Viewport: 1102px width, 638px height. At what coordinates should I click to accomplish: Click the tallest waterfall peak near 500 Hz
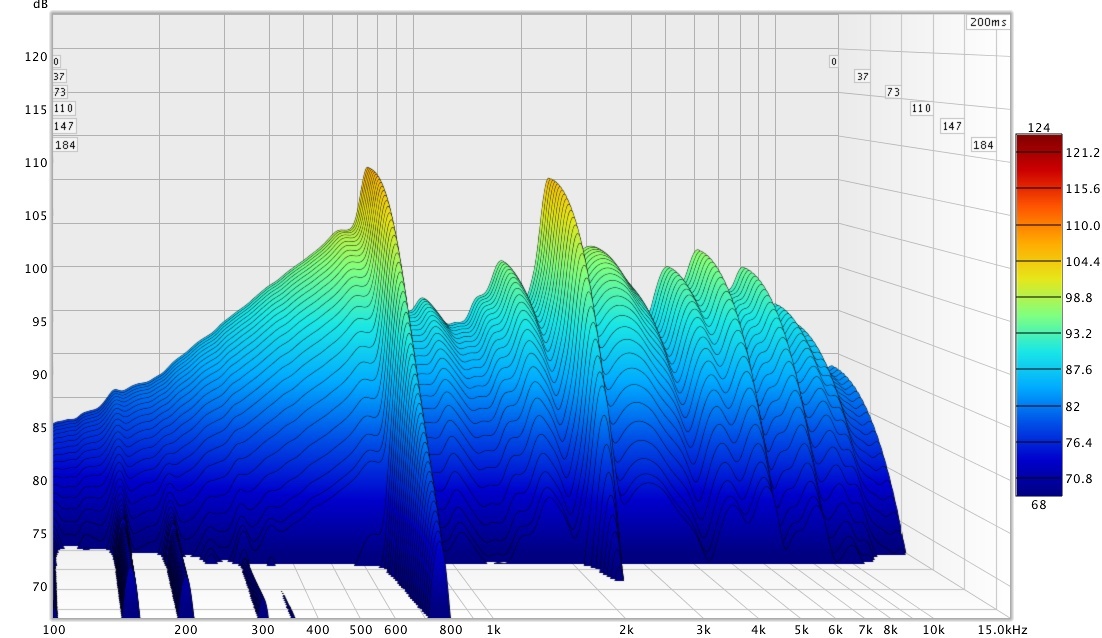[x=368, y=170]
